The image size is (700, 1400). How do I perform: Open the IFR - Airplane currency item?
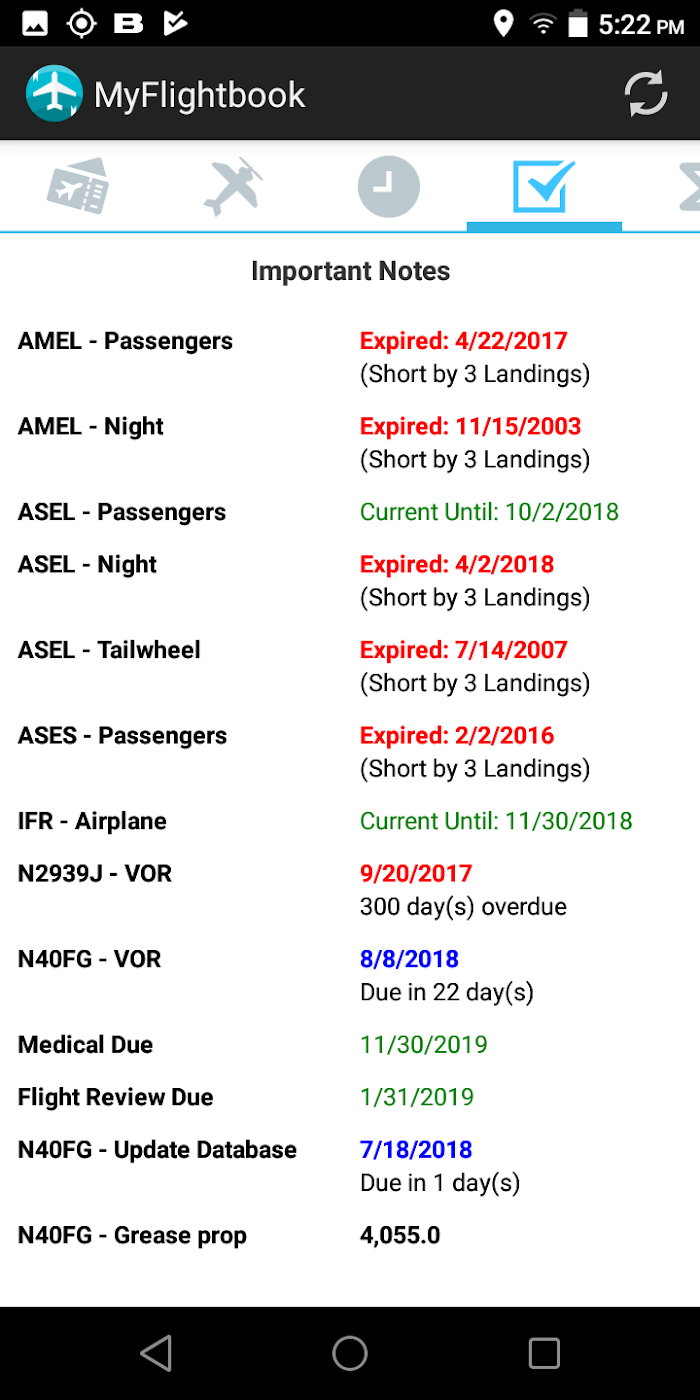click(350, 821)
